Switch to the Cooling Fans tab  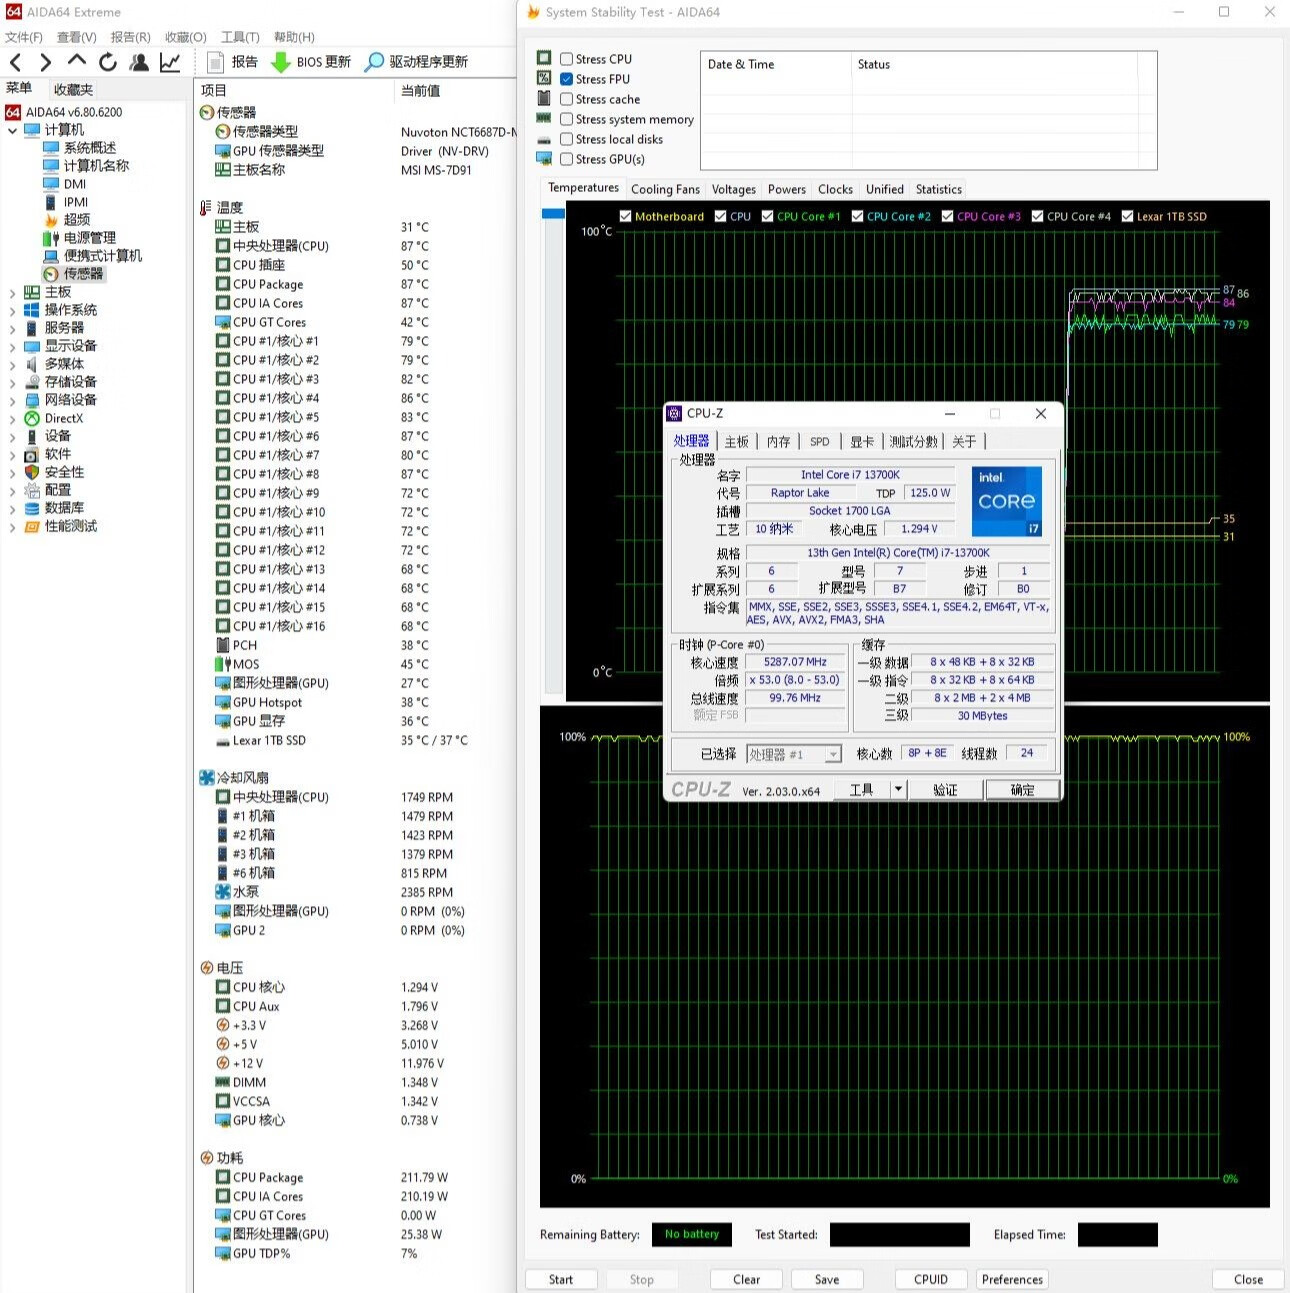(x=665, y=189)
